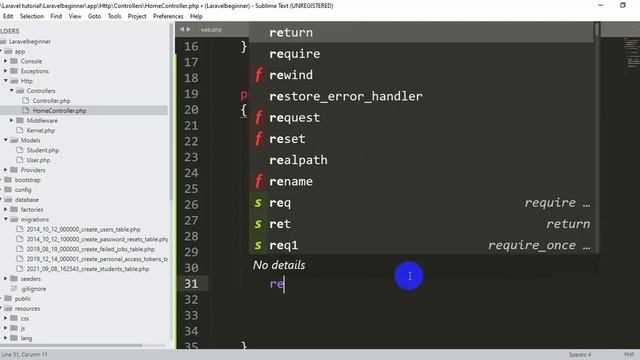
Task: Pick reset function suggestion
Action: coord(421,139)
